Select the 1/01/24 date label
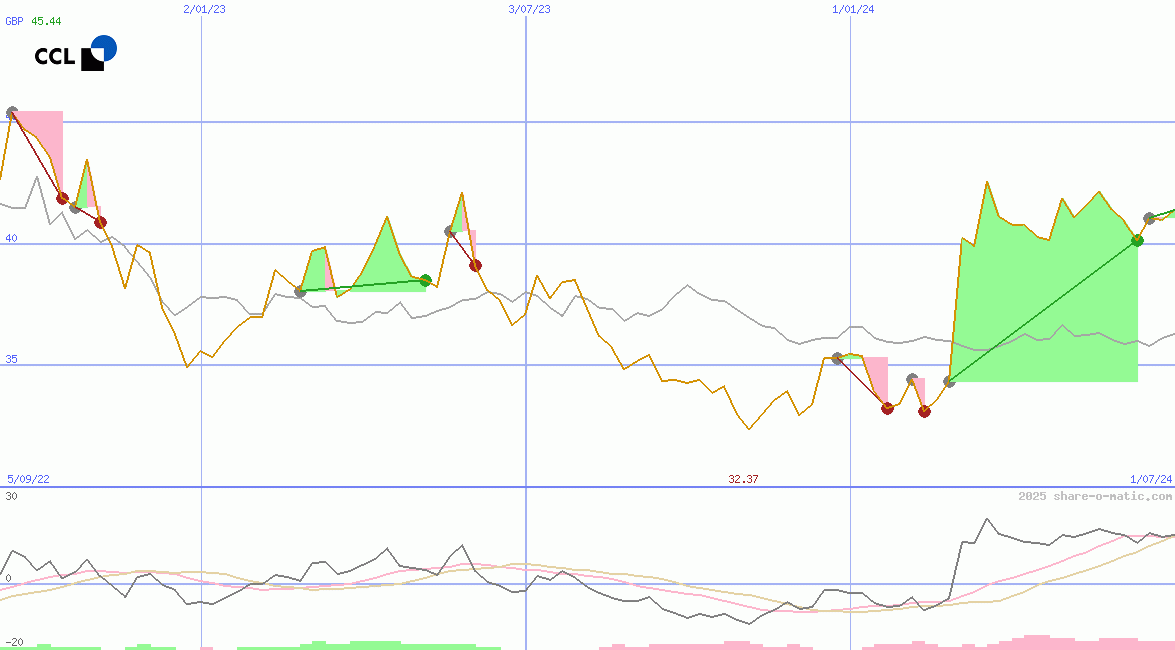Image resolution: width=1175 pixels, height=650 pixels. (854, 9)
